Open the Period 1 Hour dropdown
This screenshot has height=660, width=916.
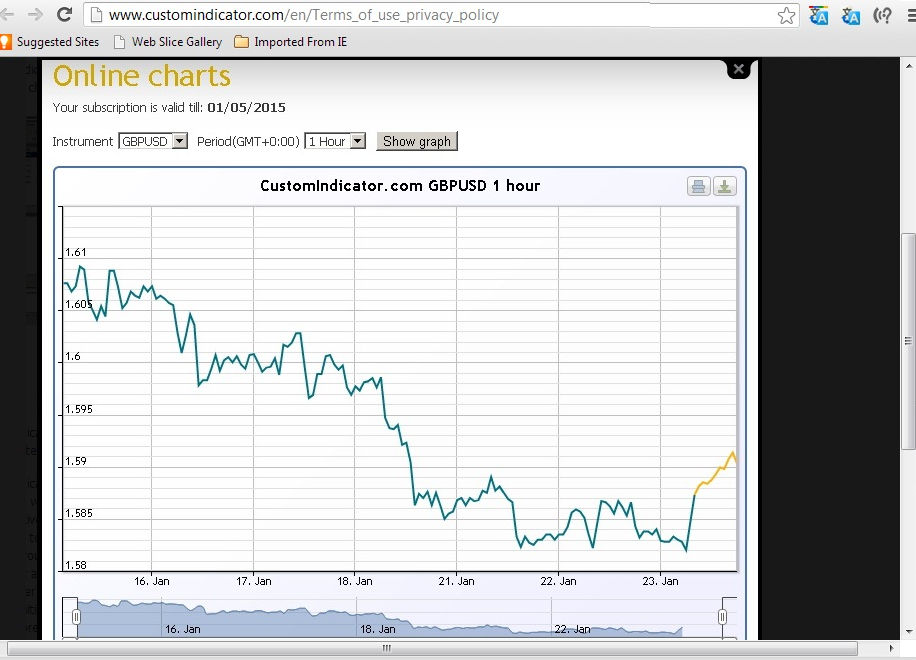pyautogui.click(x=335, y=141)
